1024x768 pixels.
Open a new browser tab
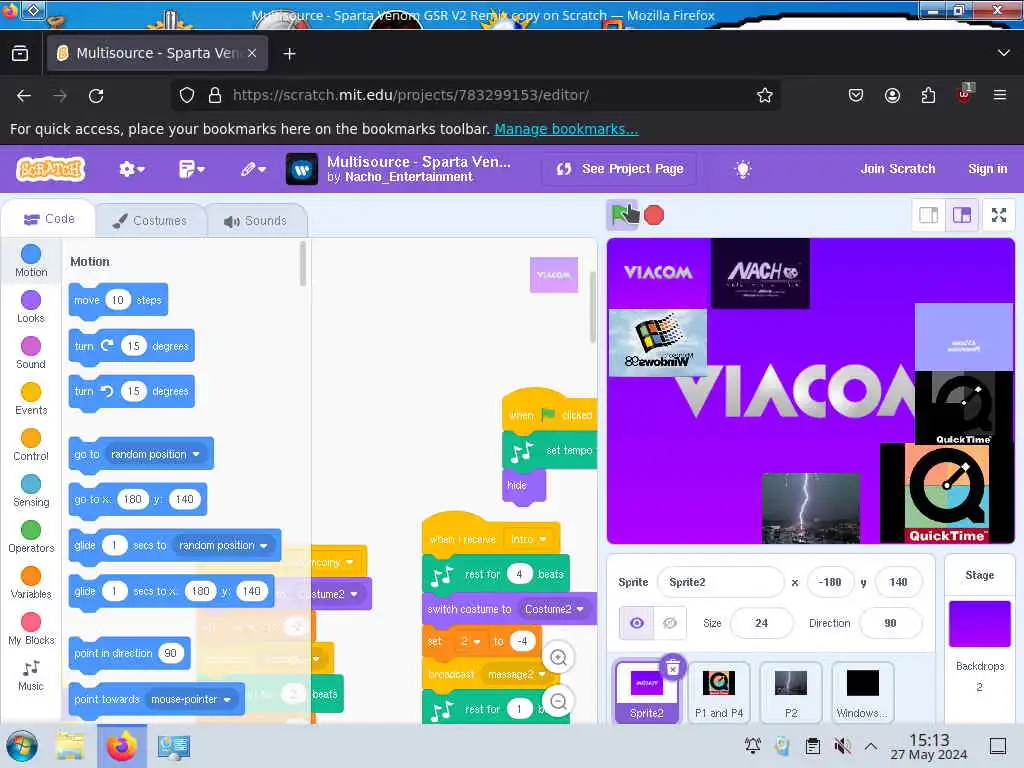(x=289, y=54)
